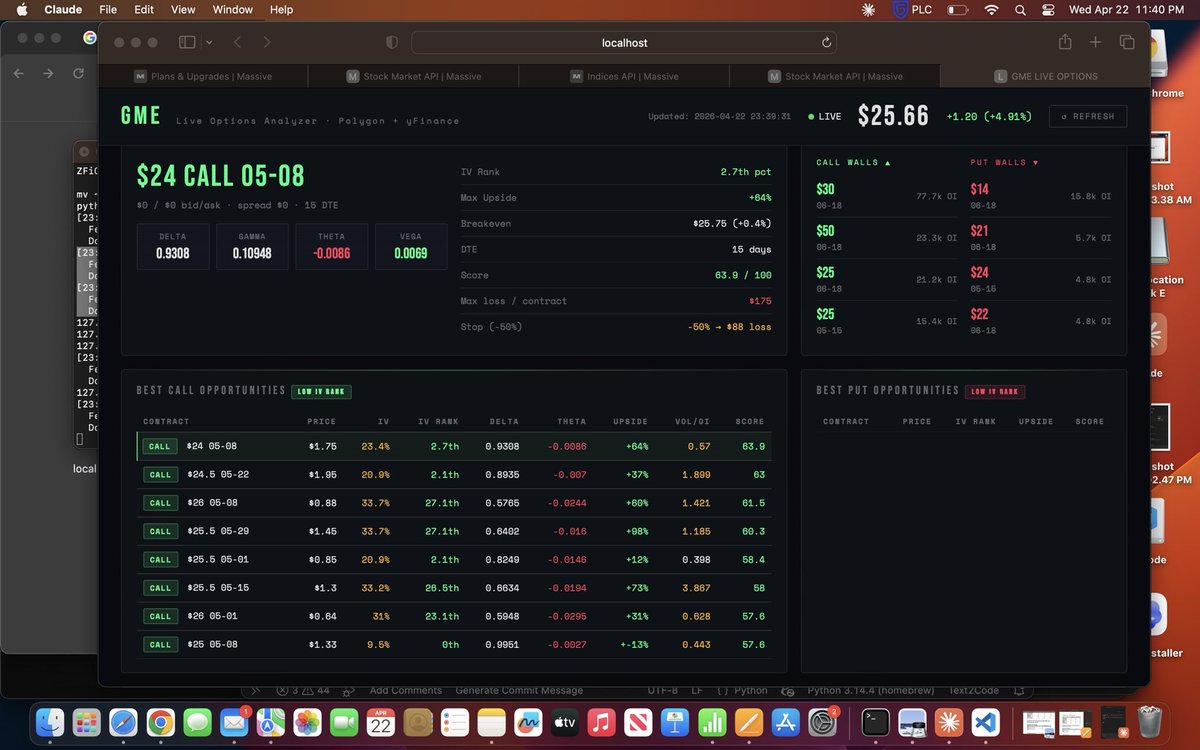This screenshot has height=750, width=1200.
Task: Open Visual Studio Code from the Dock
Action: point(985,721)
